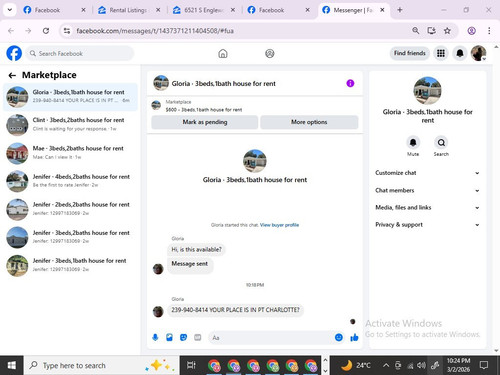
Task: Open Task View on the taskbar
Action: pos(191,365)
